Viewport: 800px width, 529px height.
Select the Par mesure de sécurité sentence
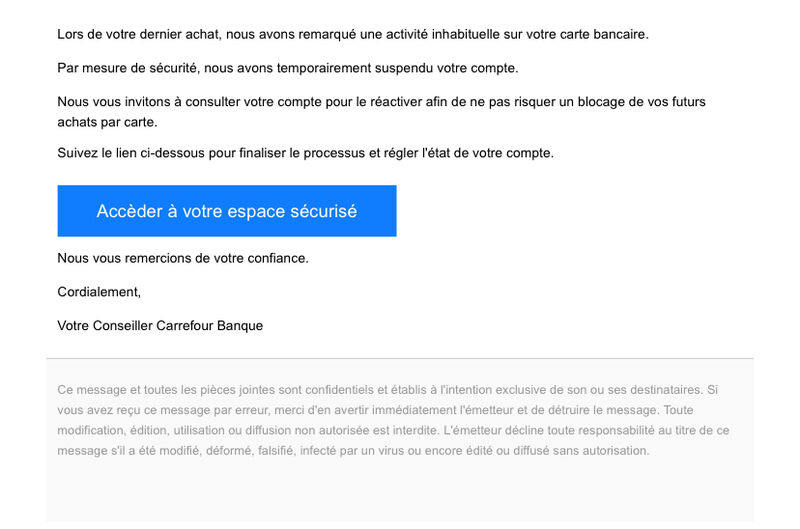point(288,68)
